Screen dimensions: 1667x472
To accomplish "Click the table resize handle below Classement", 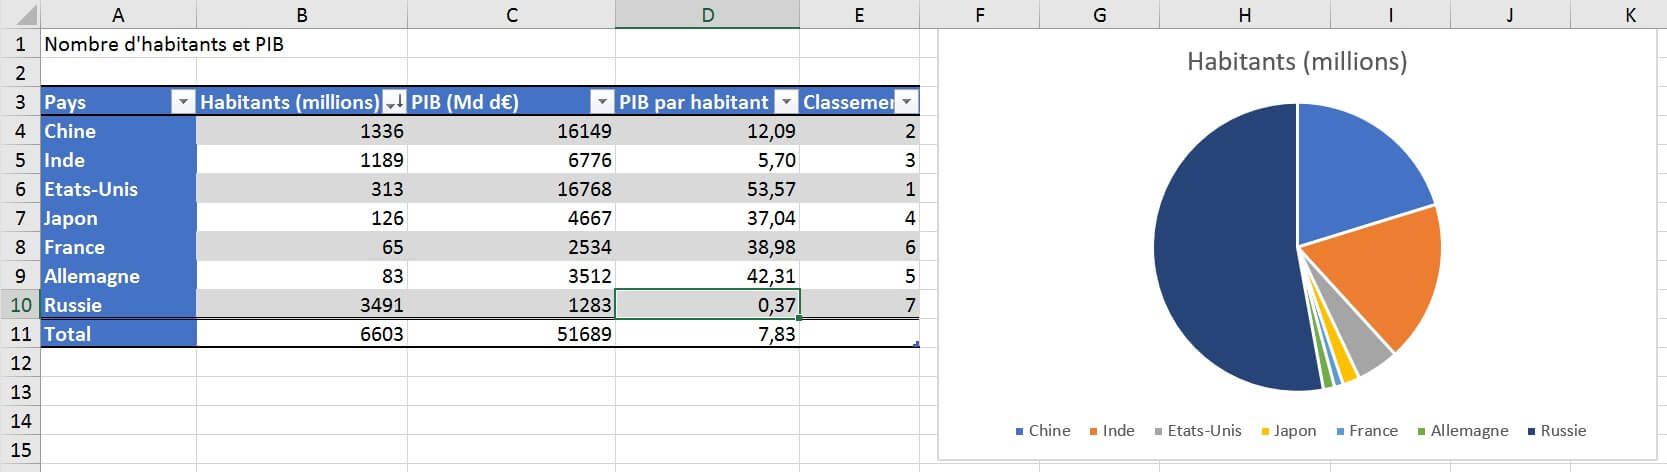I will (916, 344).
